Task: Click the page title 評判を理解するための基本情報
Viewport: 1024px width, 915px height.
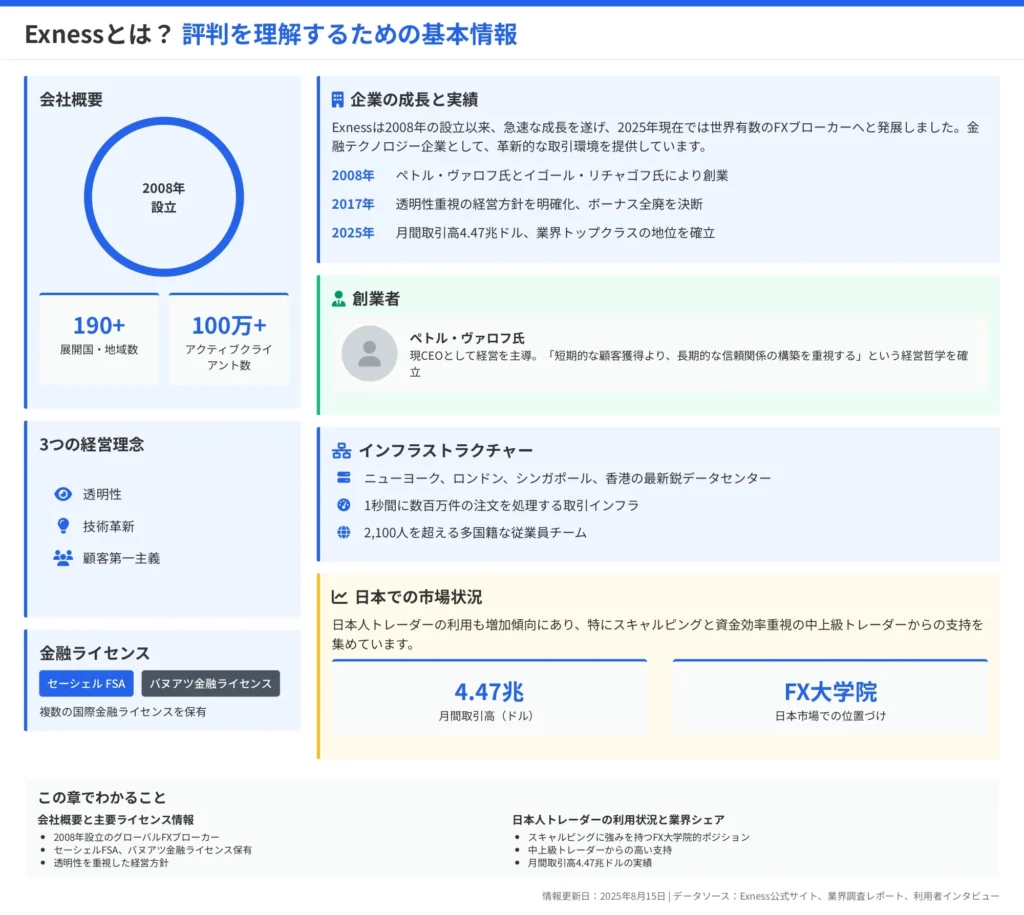Action: pyautogui.click(x=349, y=34)
